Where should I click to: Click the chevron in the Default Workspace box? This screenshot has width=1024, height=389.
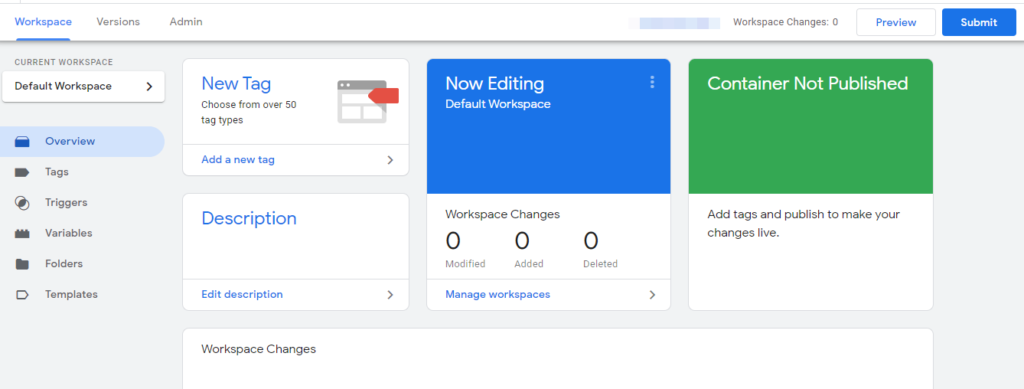tap(149, 86)
